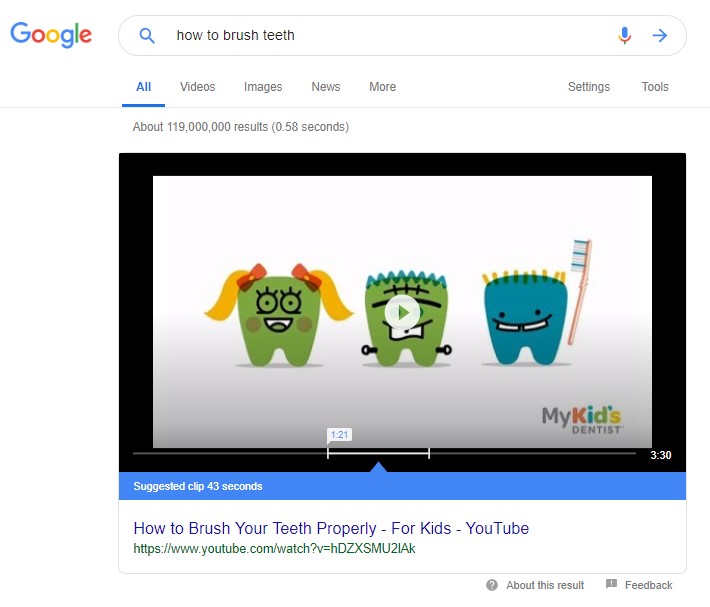The image size is (710, 607).
Task: Open the News tab
Action: pyautogui.click(x=326, y=87)
